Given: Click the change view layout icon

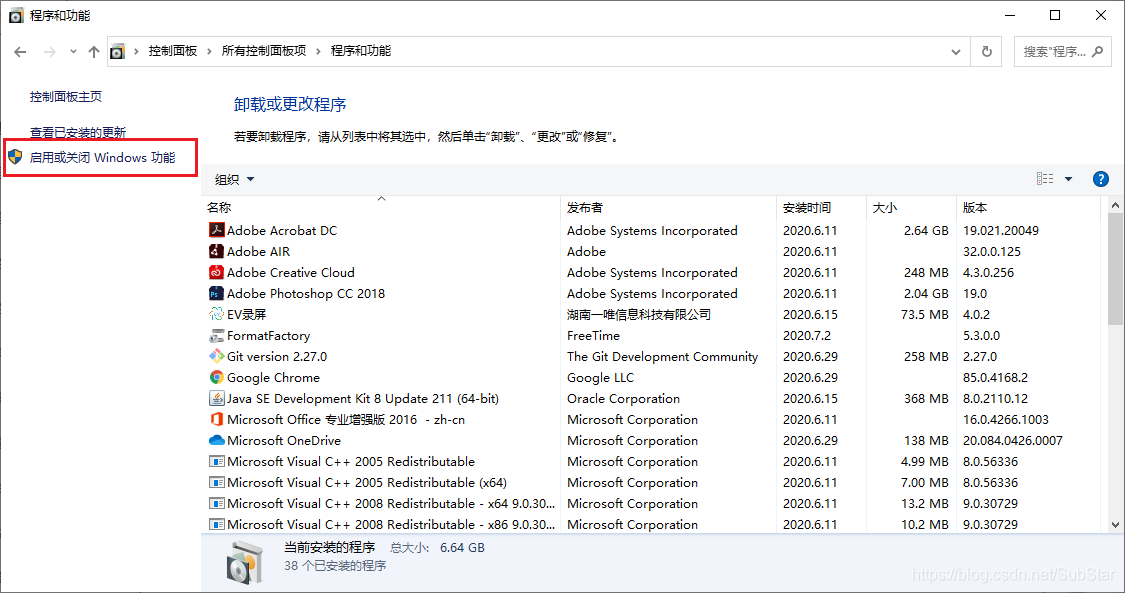Looking at the screenshot, I should (x=1045, y=179).
